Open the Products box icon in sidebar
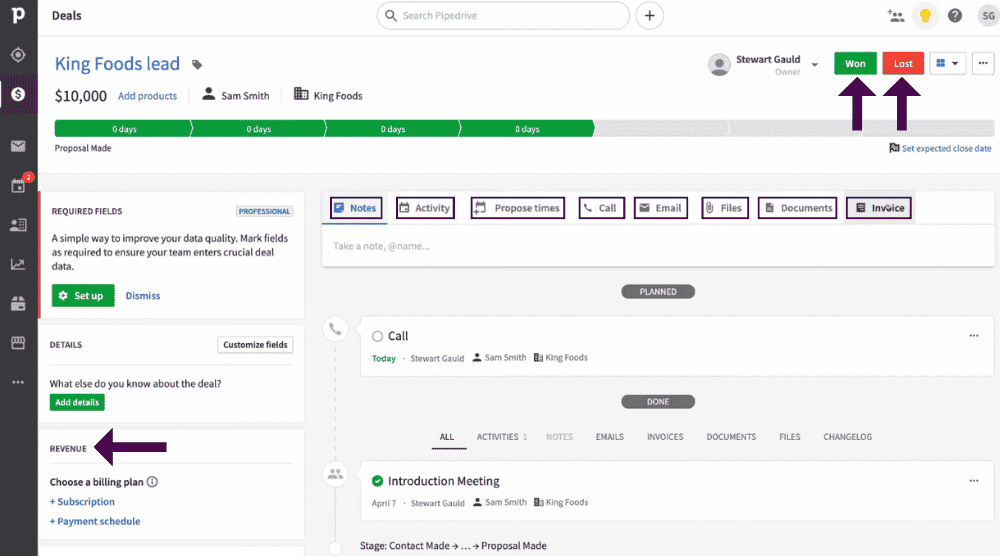Image resolution: width=1000 pixels, height=556 pixels. [18, 304]
